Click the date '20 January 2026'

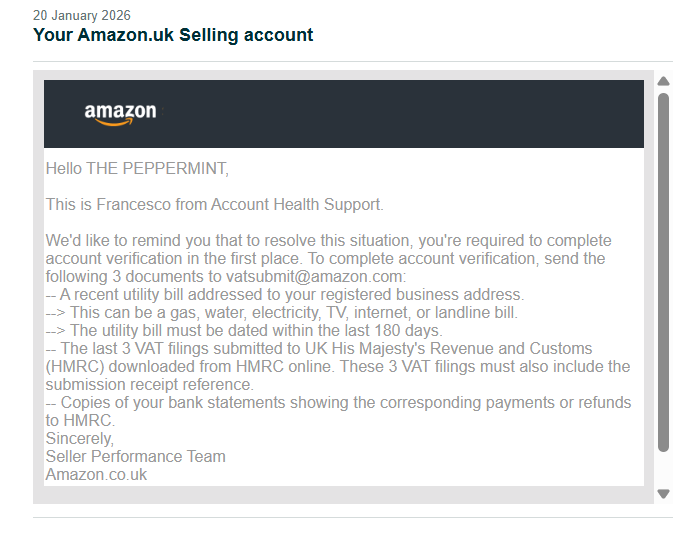point(82,15)
